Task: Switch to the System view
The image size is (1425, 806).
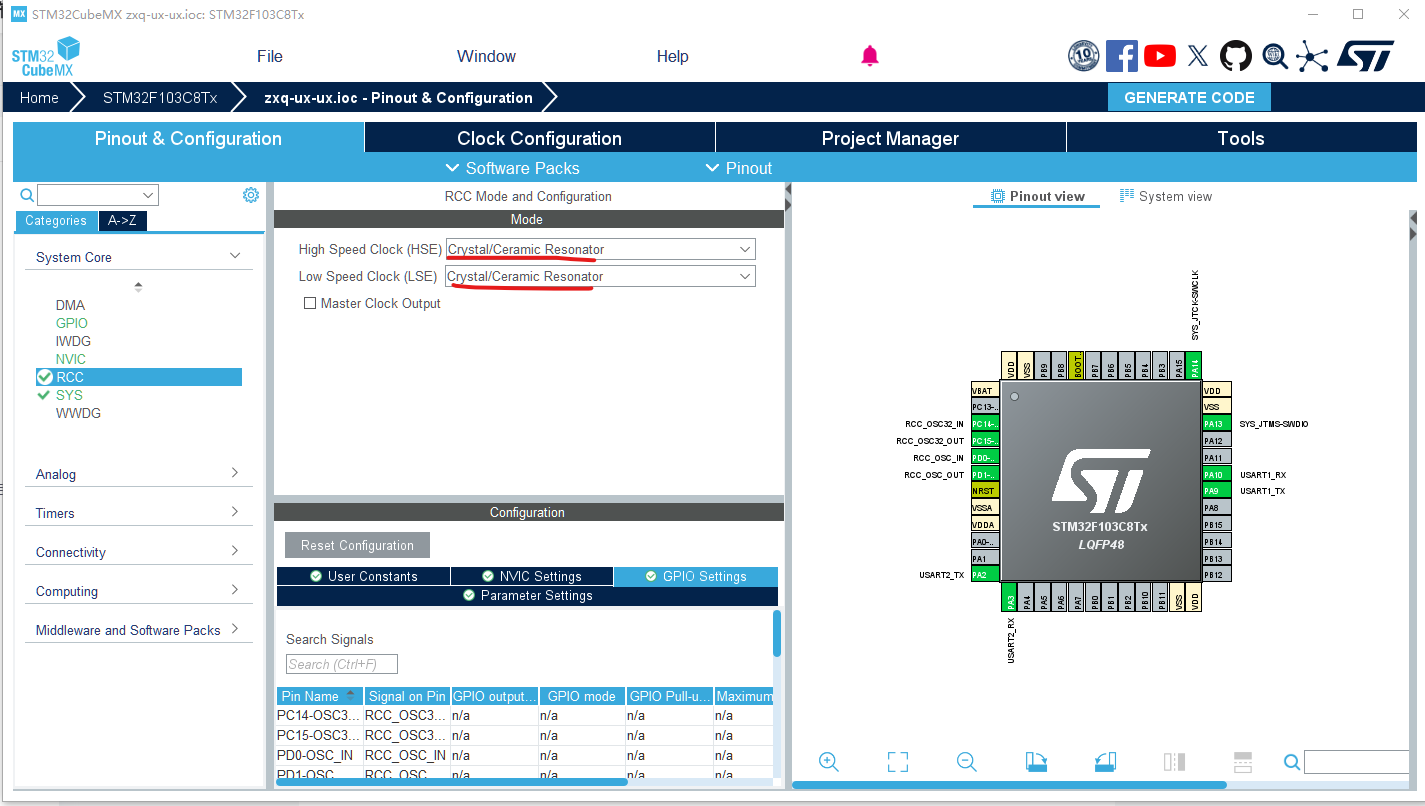Action: [1165, 196]
